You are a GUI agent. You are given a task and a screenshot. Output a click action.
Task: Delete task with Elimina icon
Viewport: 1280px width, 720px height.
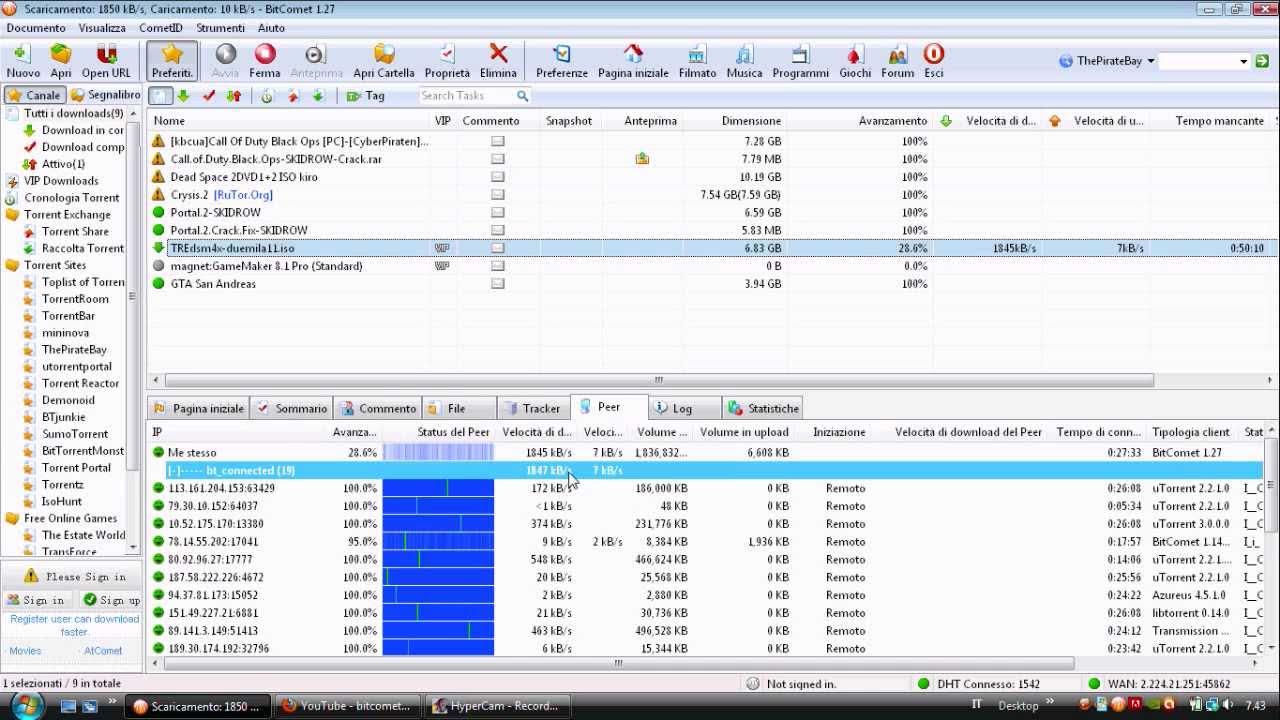pyautogui.click(x=498, y=61)
